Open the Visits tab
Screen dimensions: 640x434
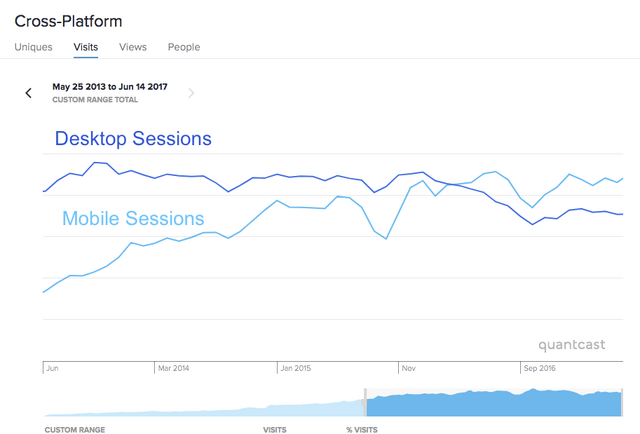click(x=86, y=47)
